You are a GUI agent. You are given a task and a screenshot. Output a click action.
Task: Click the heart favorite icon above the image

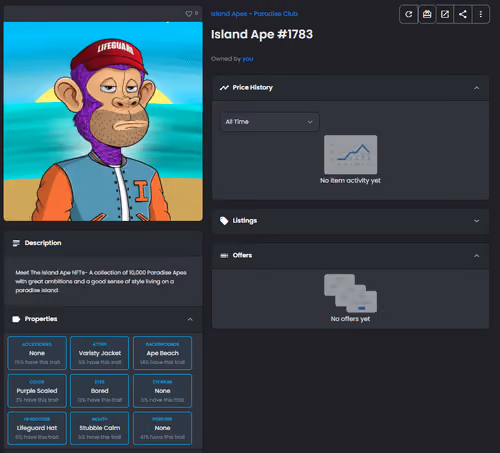pos(189,14)
